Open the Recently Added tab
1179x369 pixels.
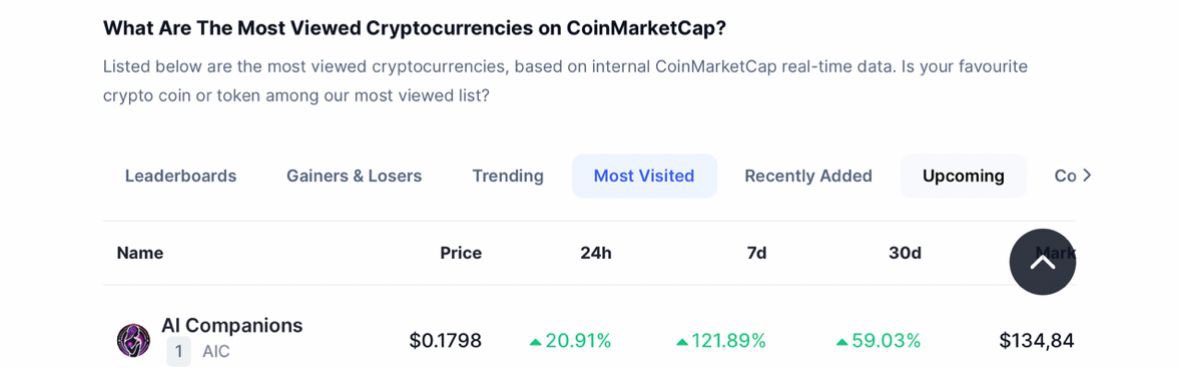coord(808,176)
